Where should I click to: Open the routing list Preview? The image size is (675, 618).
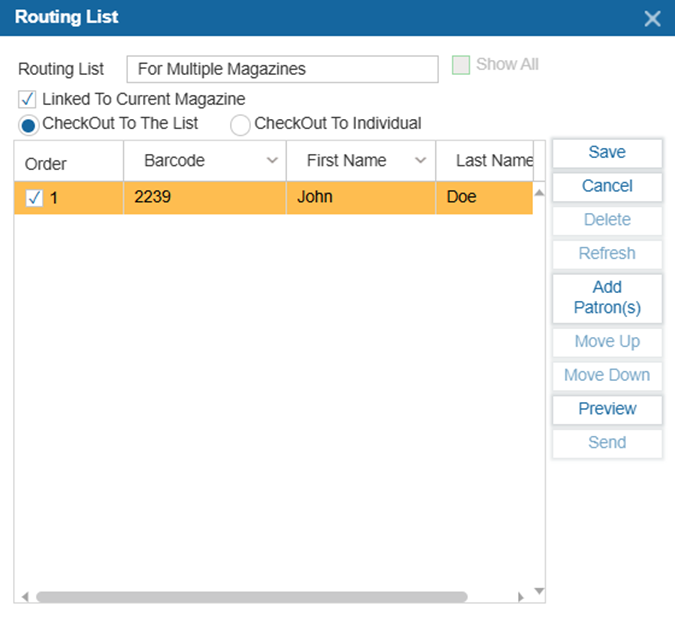coord(607,409)
